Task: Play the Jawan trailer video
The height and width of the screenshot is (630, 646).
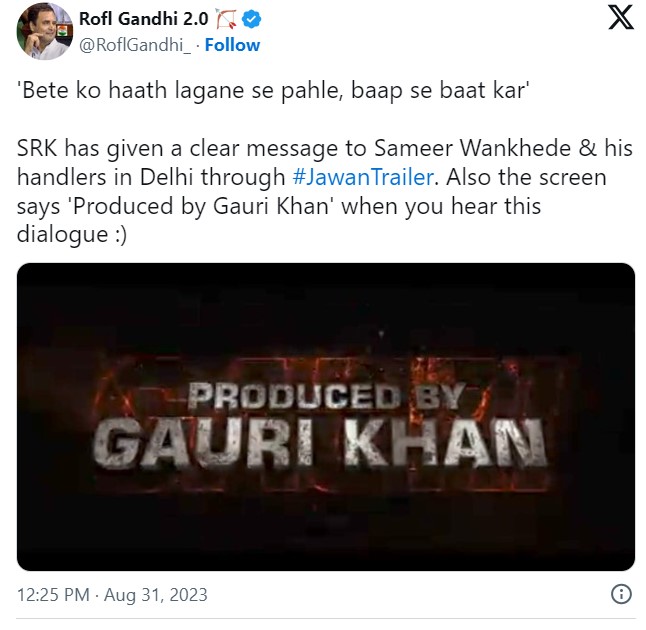Action: pos(326,416)
